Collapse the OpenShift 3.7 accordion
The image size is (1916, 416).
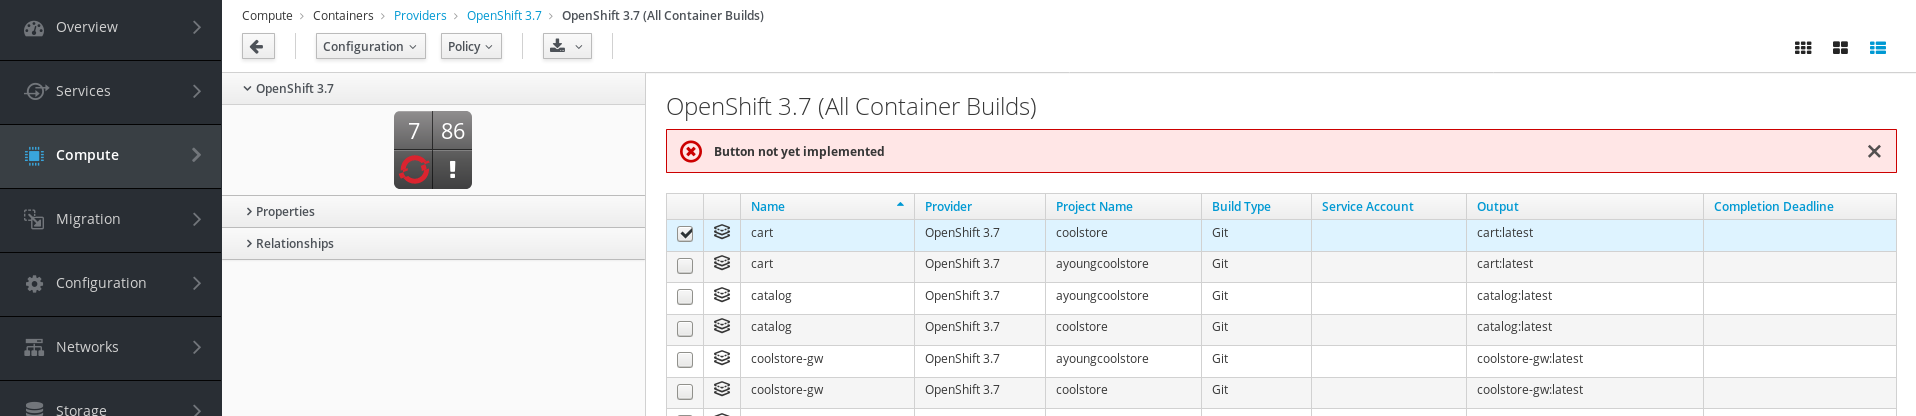click(433, 88)
